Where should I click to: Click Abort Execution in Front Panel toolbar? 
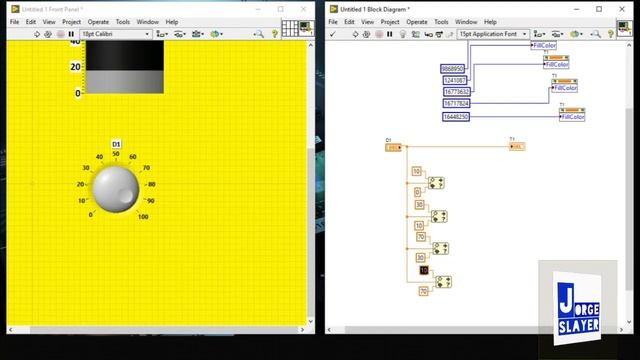[60, 34]
